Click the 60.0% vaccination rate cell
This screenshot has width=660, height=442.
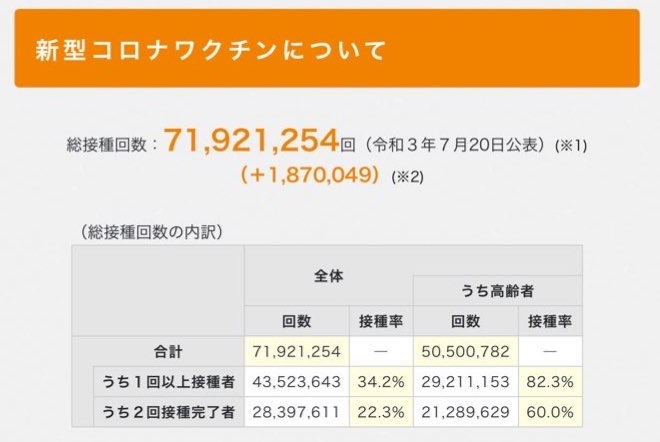[549, 410]
